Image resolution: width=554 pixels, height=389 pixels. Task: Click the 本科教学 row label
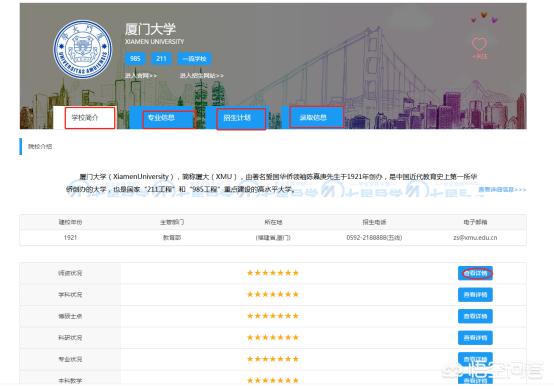tap(70, 381)
